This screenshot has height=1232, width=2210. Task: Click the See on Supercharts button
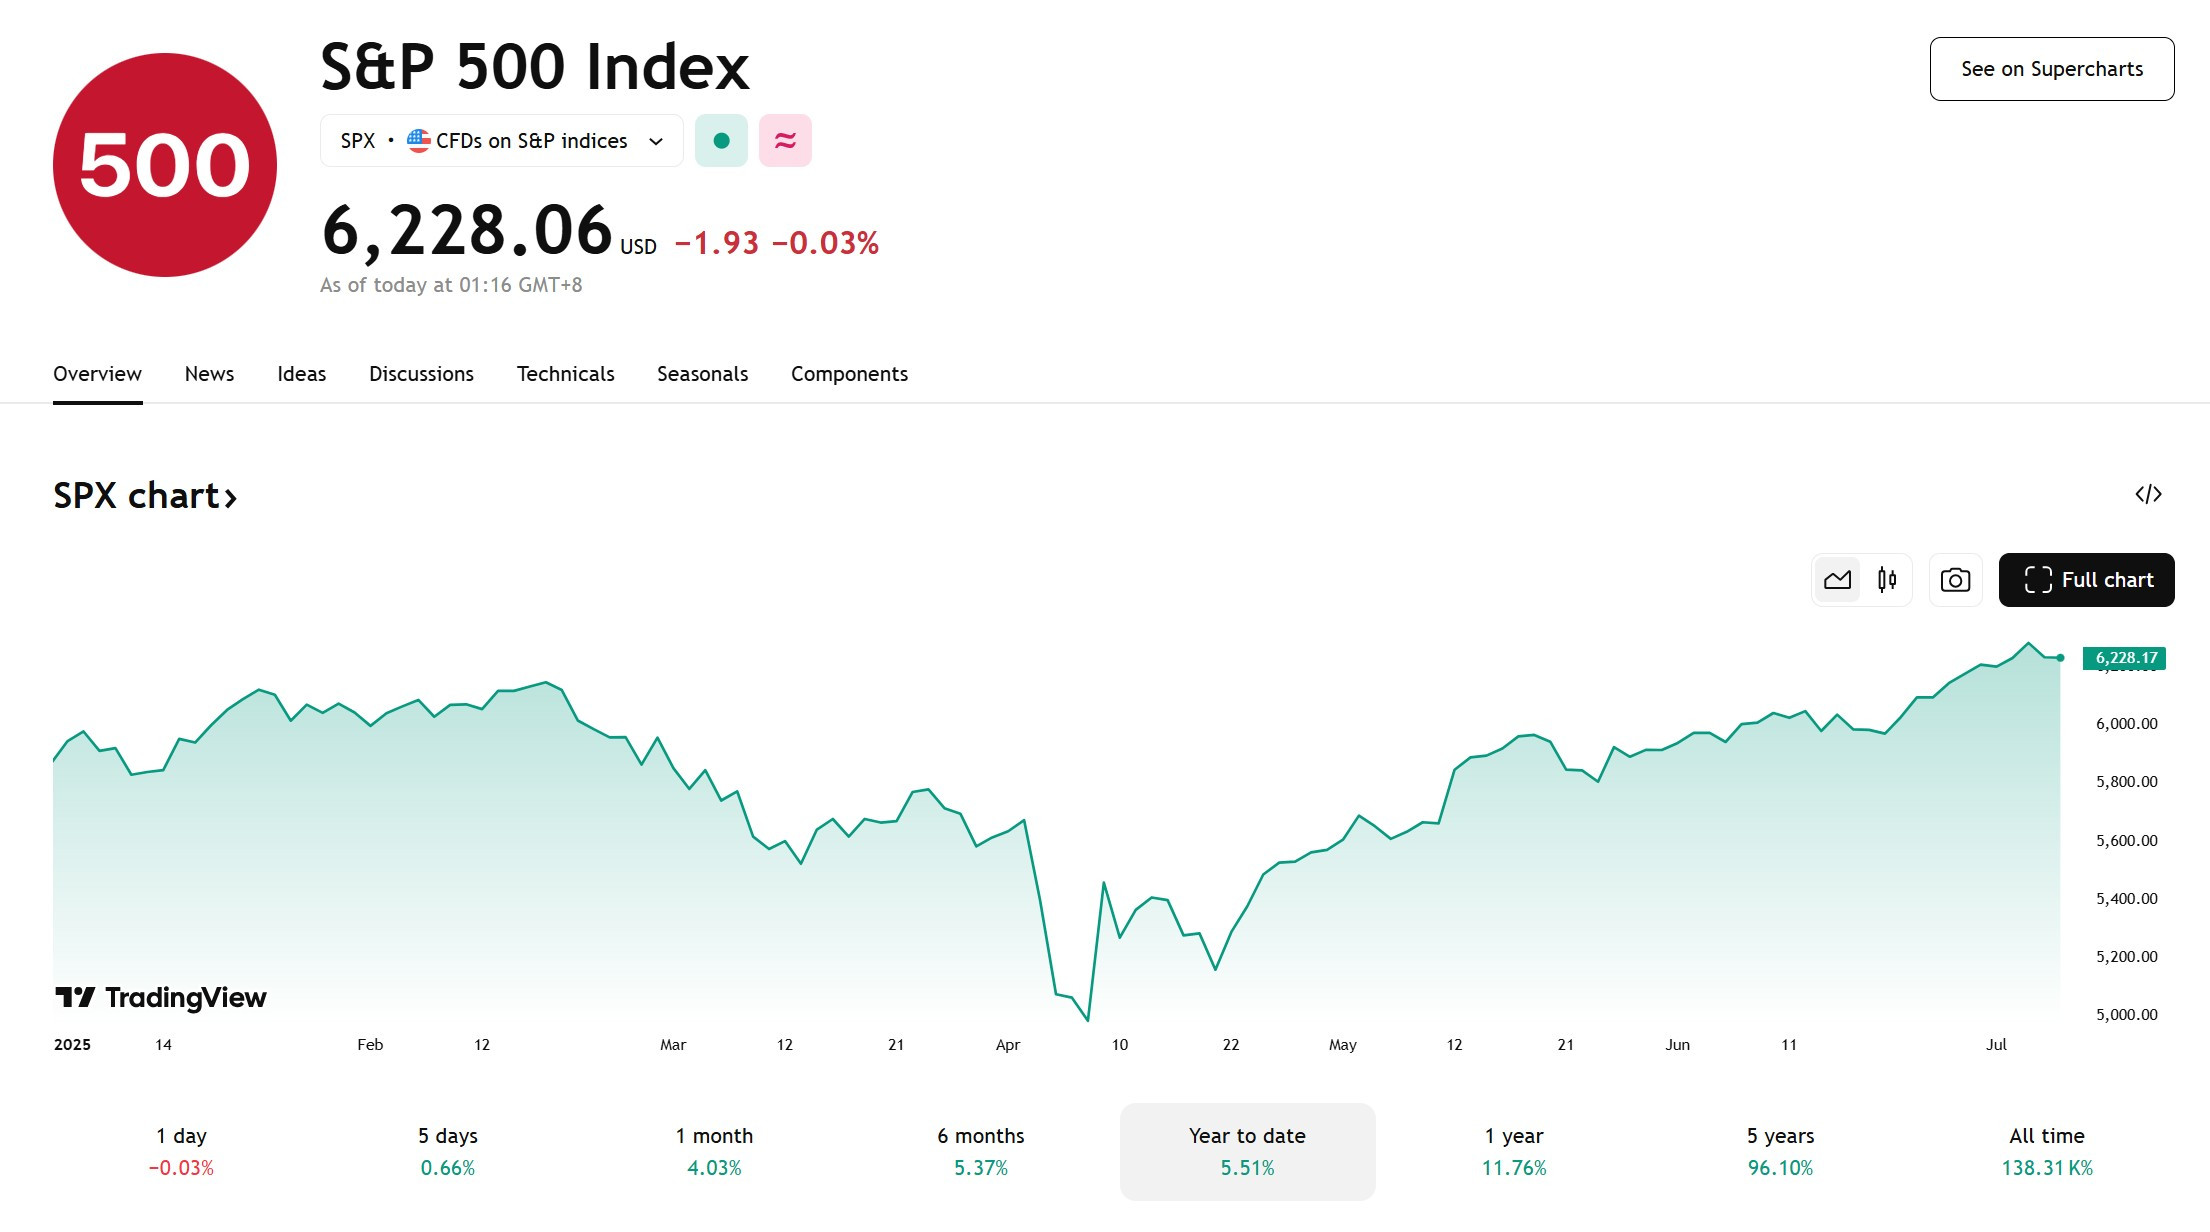[x=2051, y=69]
